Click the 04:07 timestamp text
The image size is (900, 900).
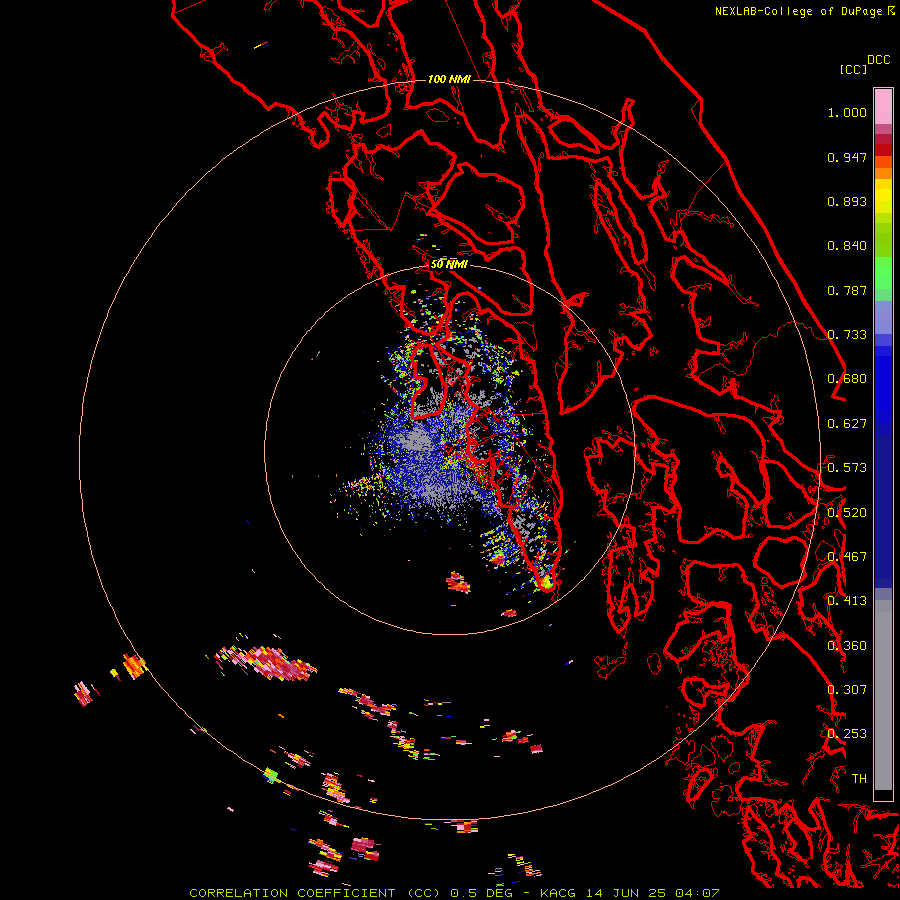pyautogui.click(x=696, y=893)
